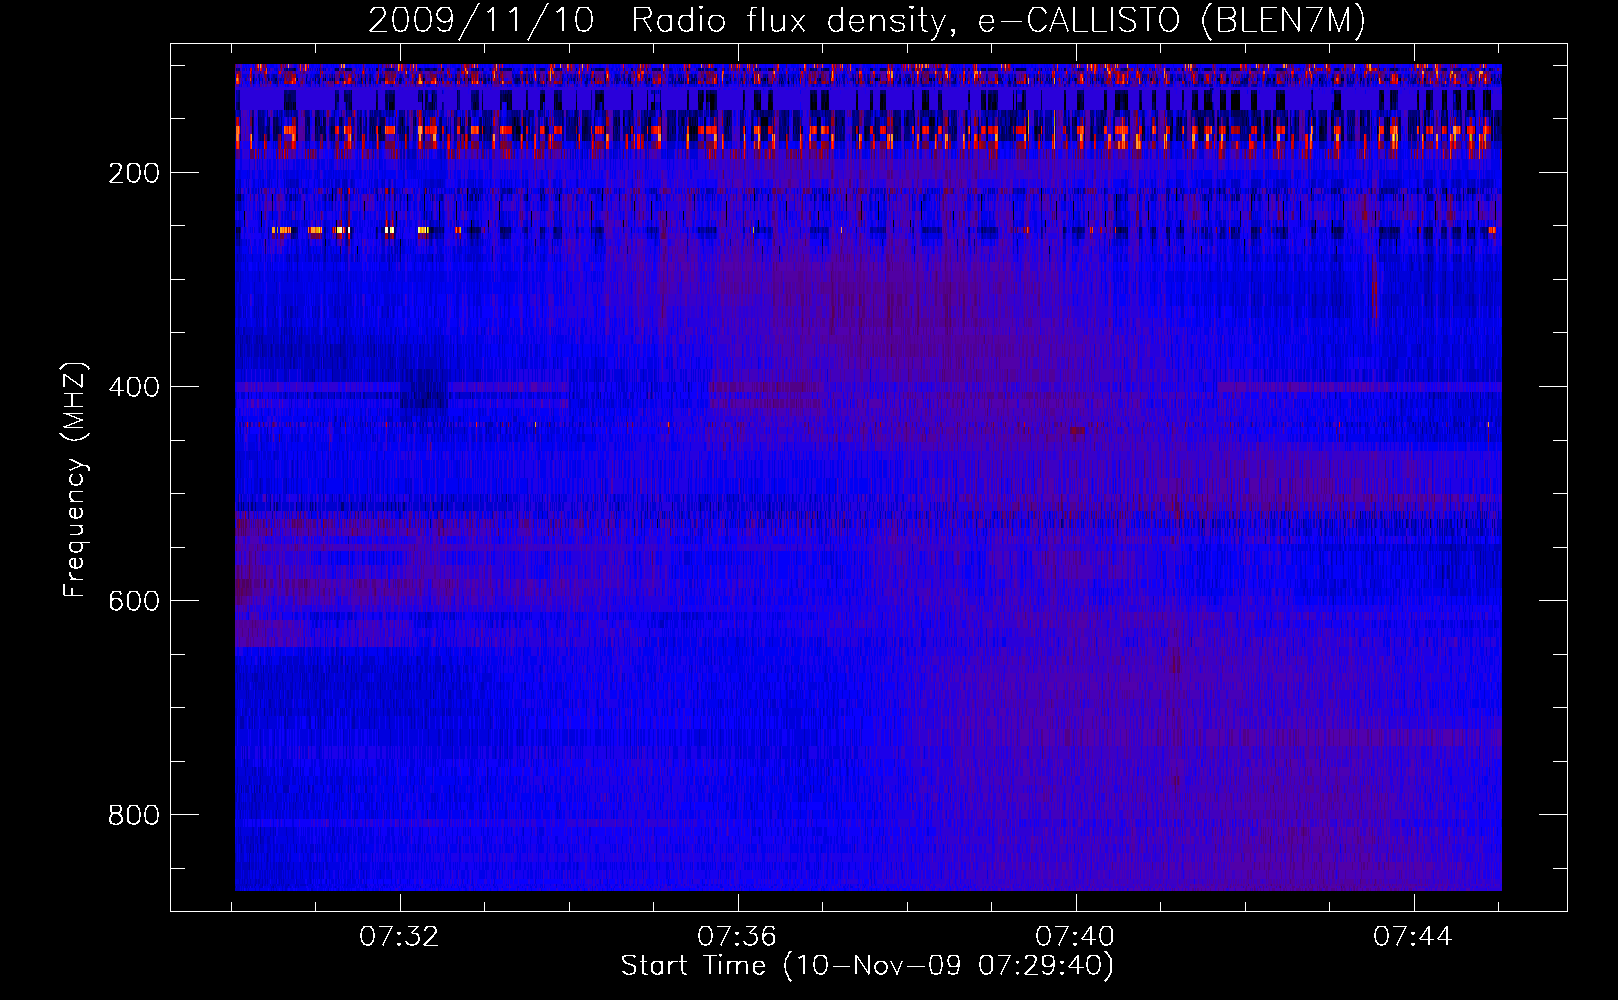This screenshot has height=1000, width=1618.
Task: Click the plot title '2009/11/10 Radio flux density, e-CALLISTO (BLEN7M)'
Action: tap(867, 21)
